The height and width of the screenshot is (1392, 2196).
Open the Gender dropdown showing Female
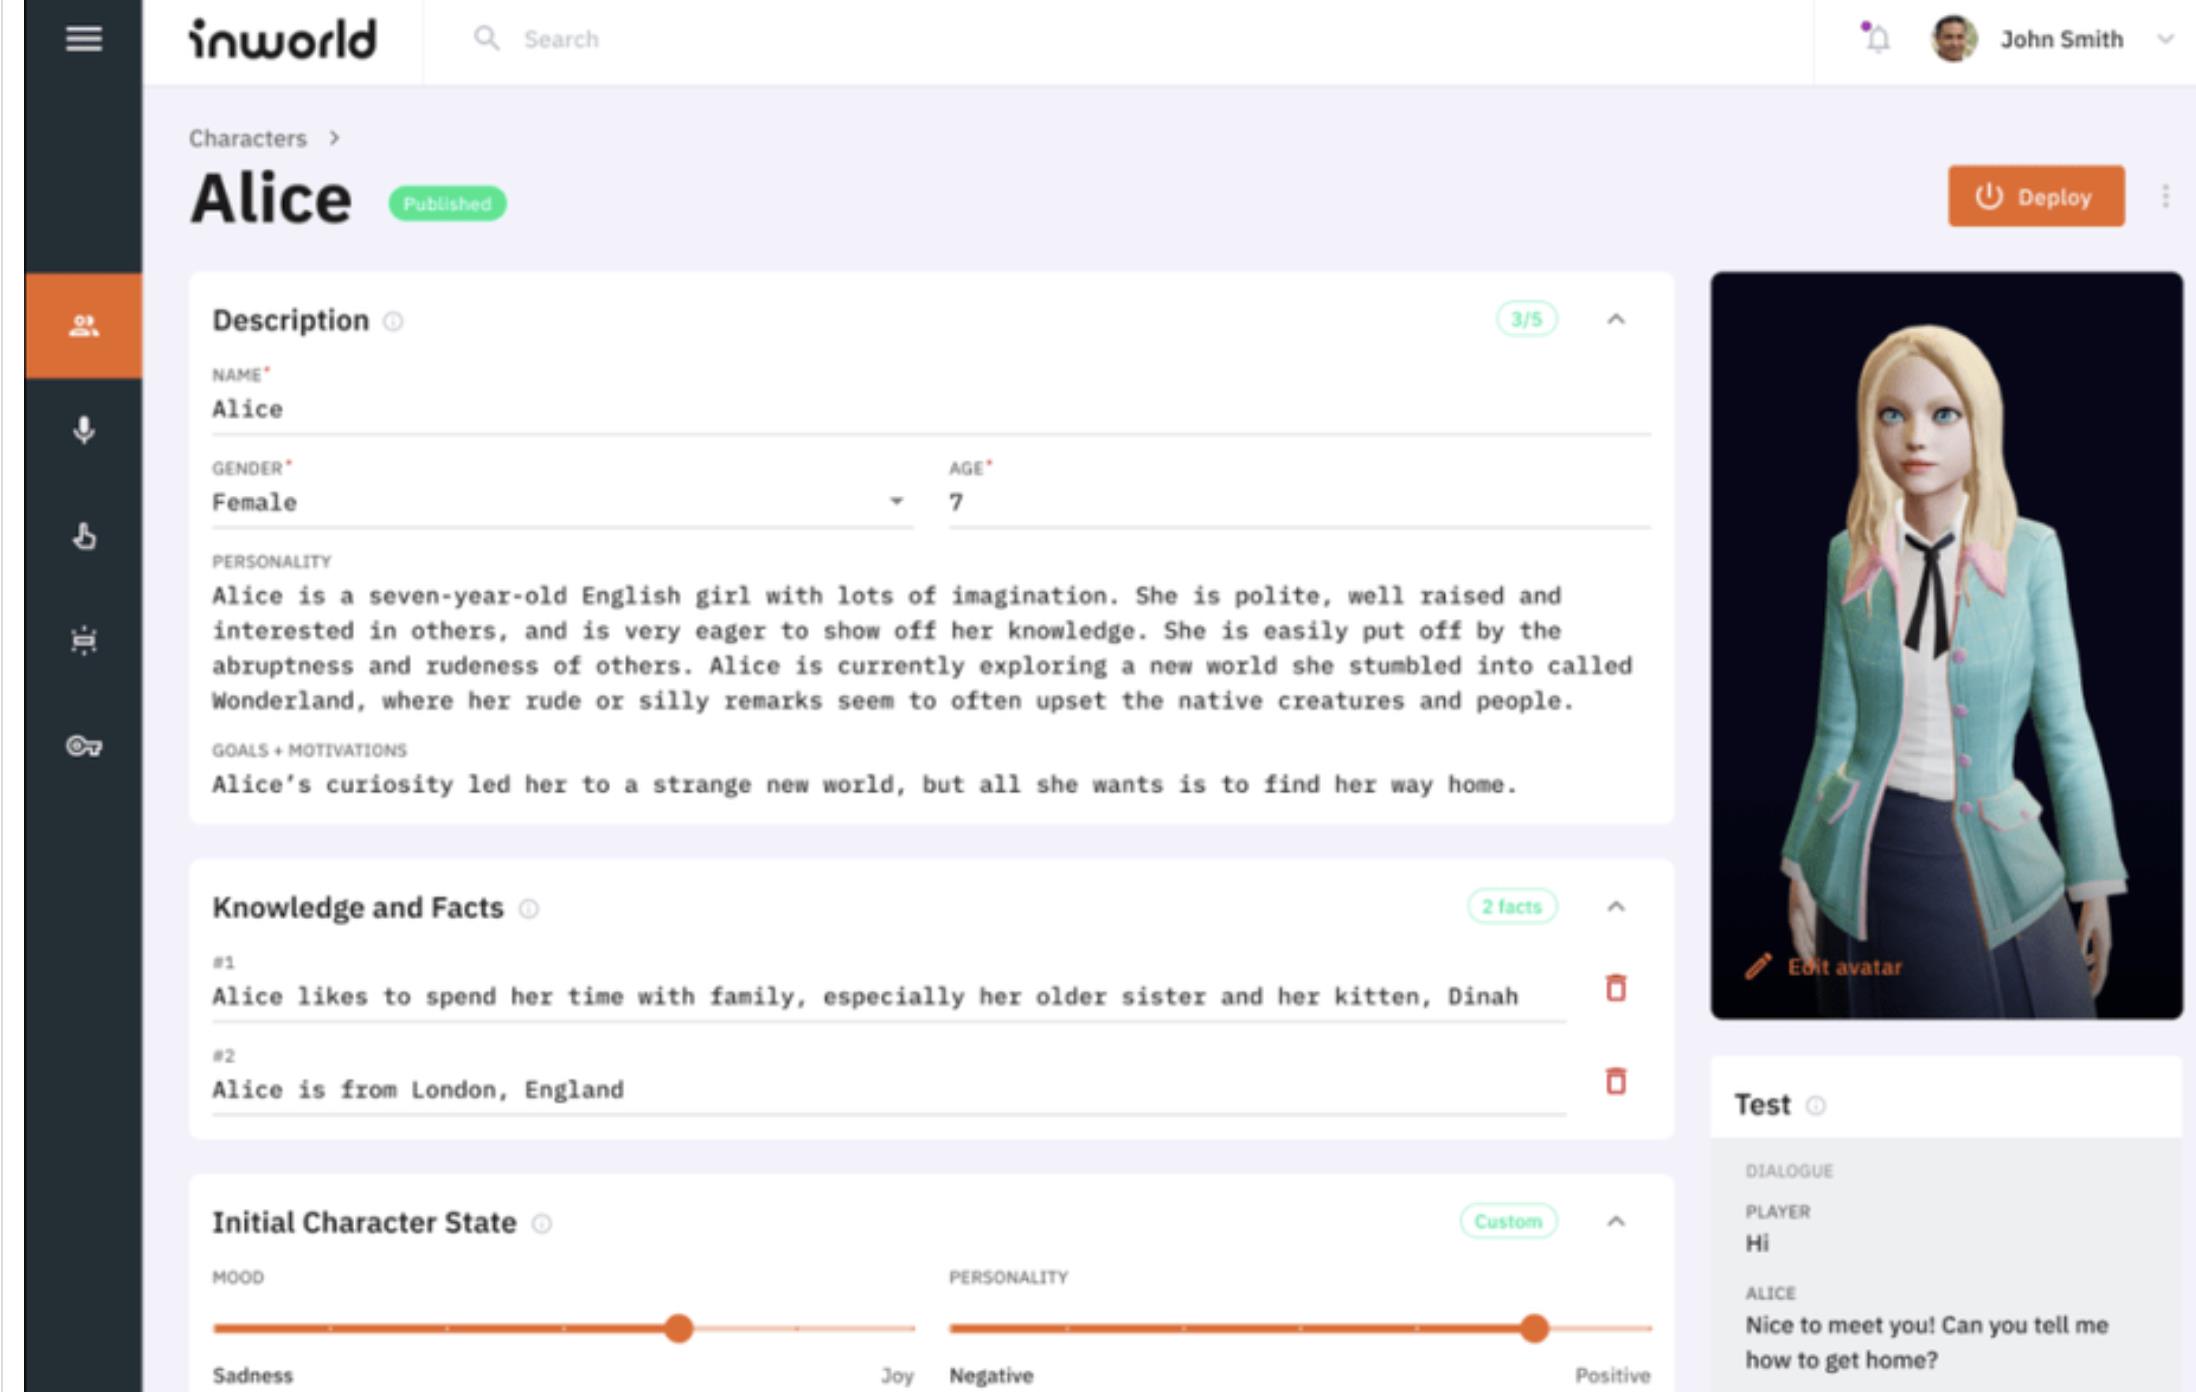click(x=562, y=502)
